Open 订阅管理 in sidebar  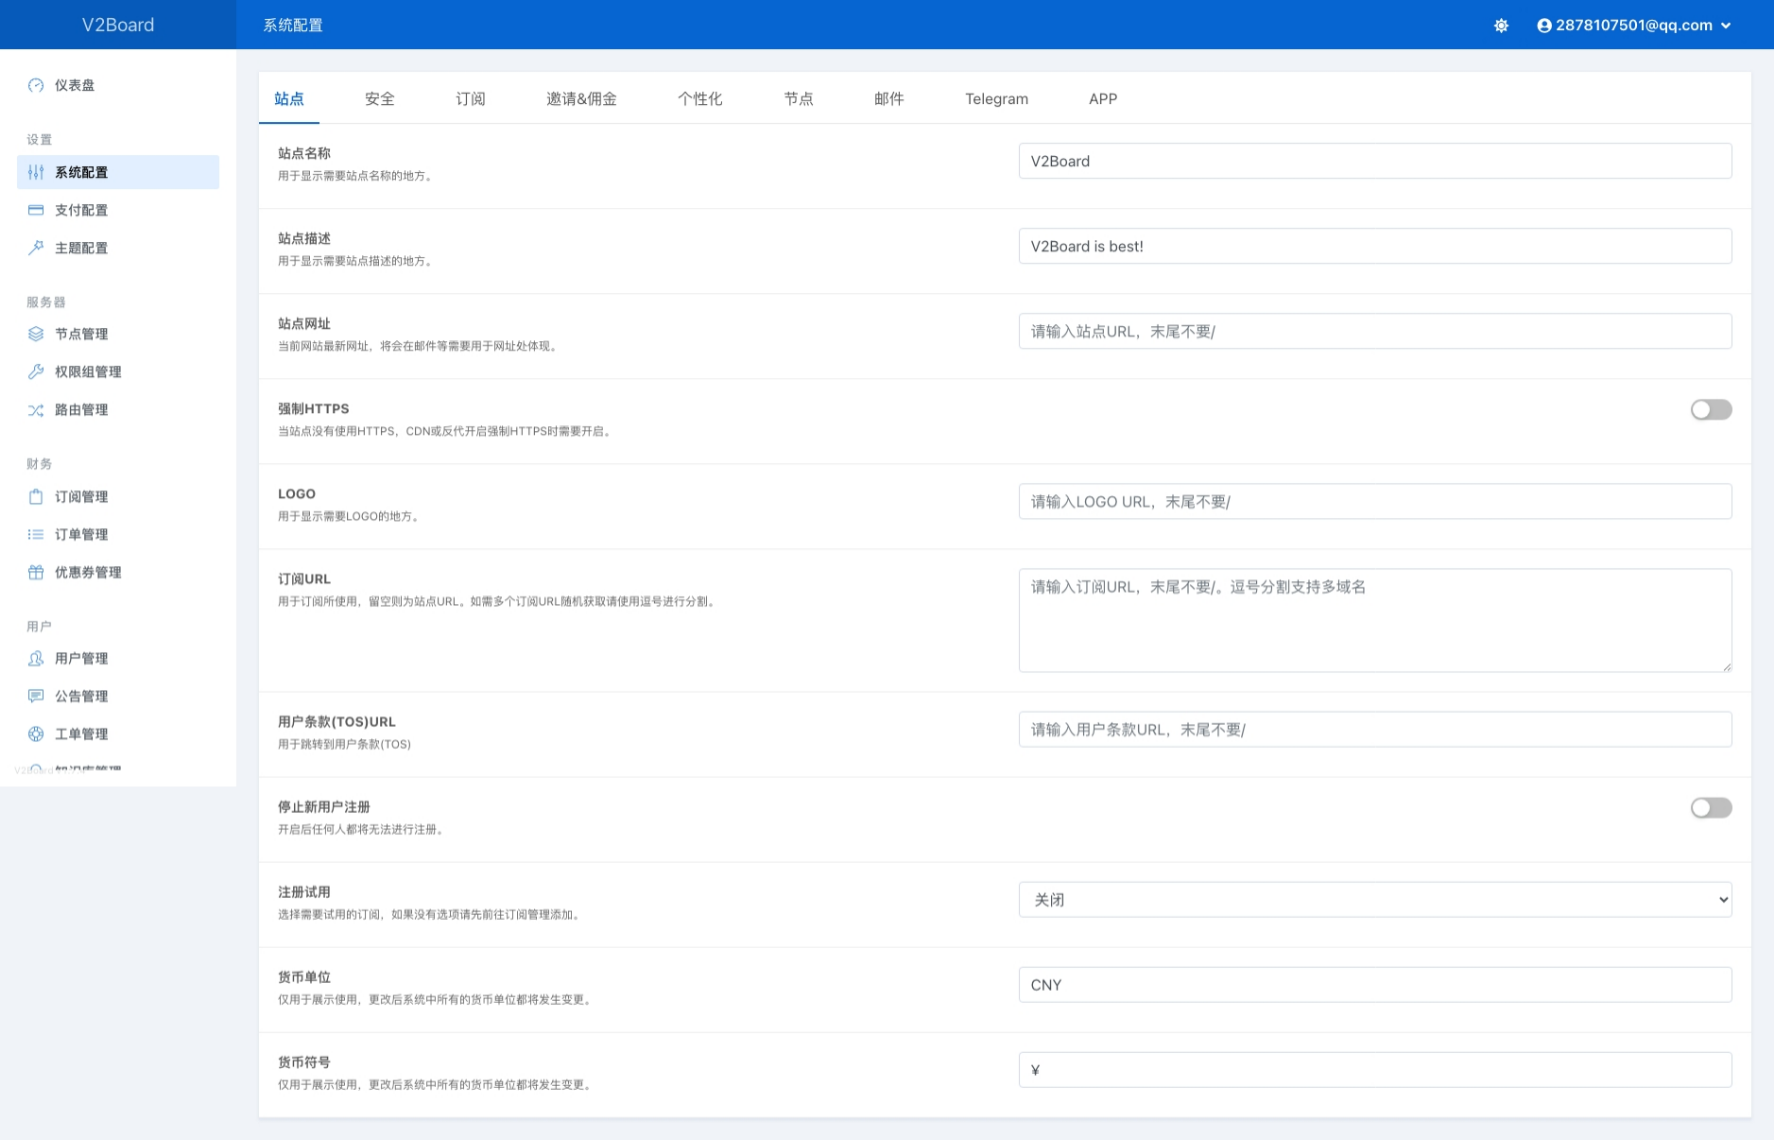coord(118,497)
